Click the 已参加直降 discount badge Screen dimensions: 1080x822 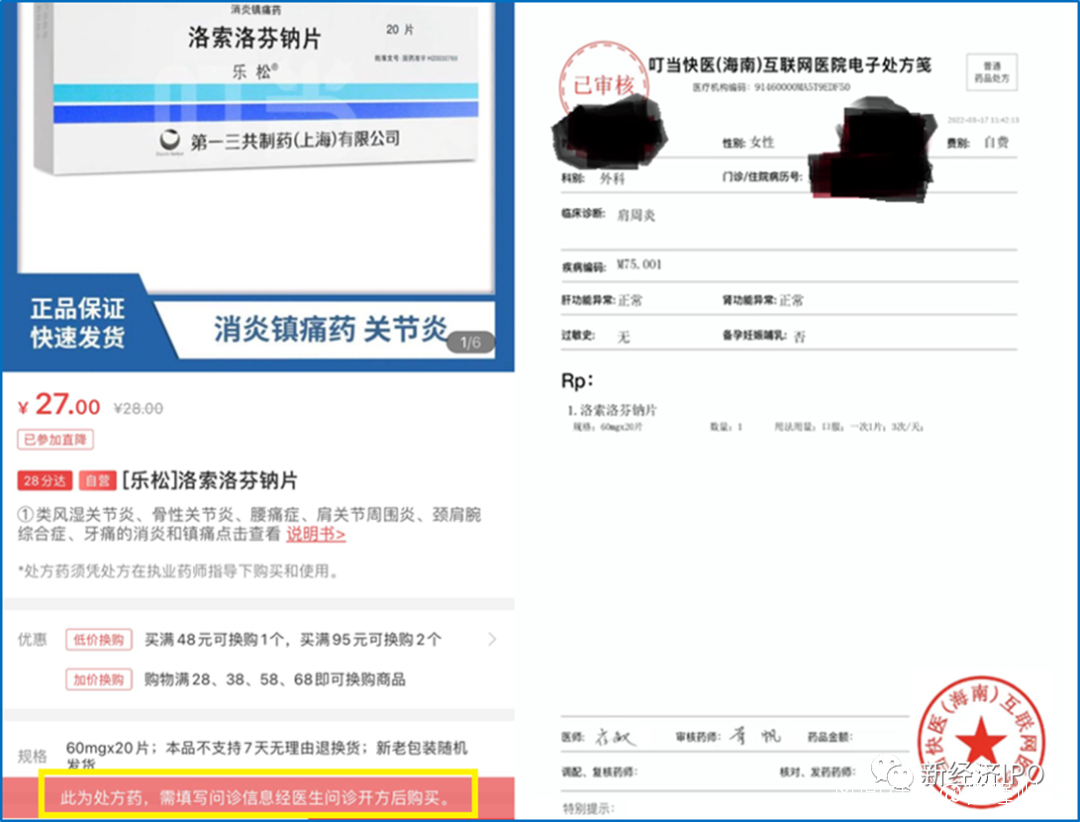[x=55, y=440]
